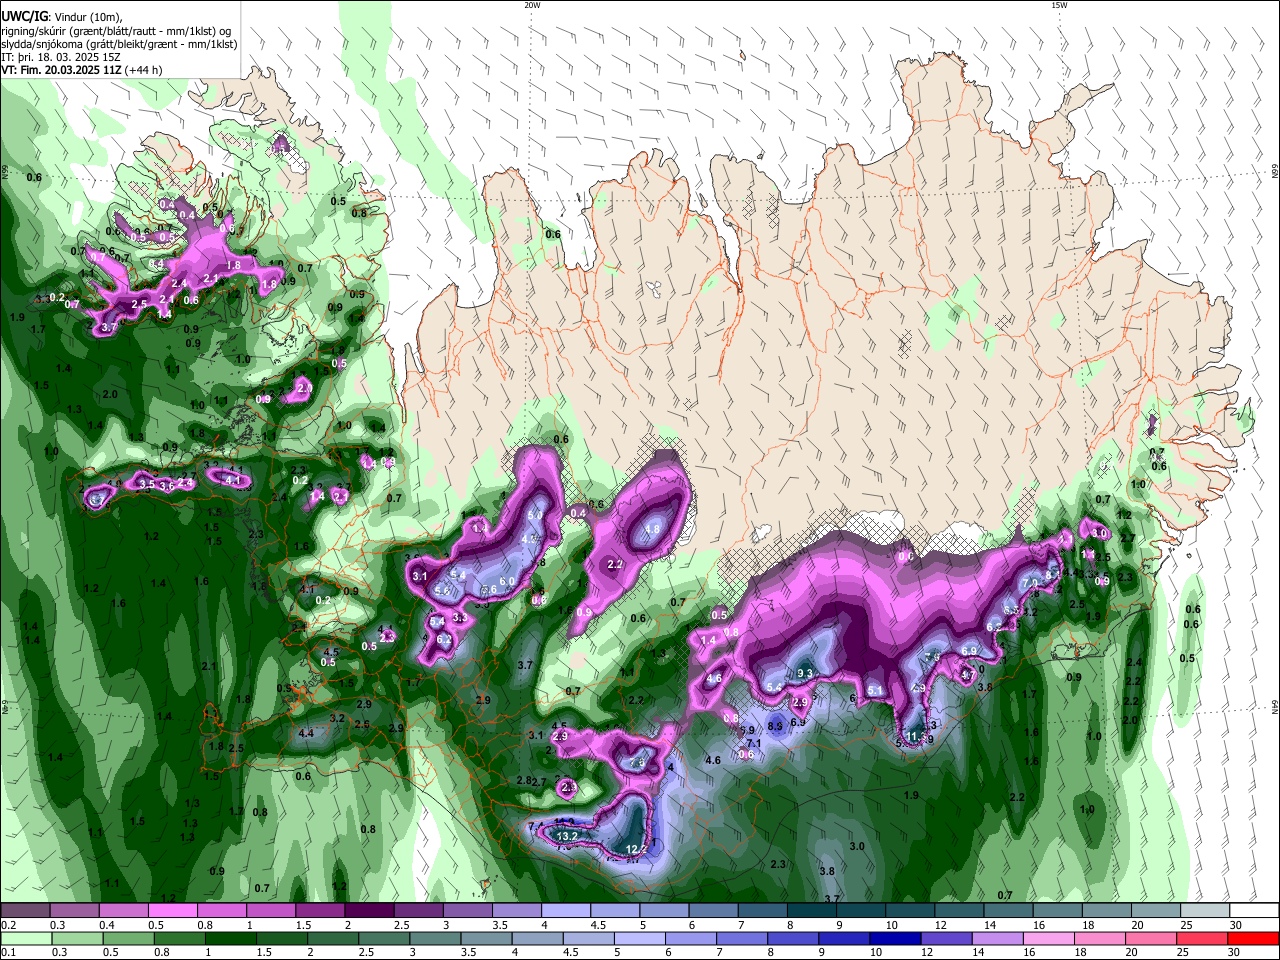Click the 20W longitude label
The width and height of the screenshot is (1280, 960).
tap(533, 5)
